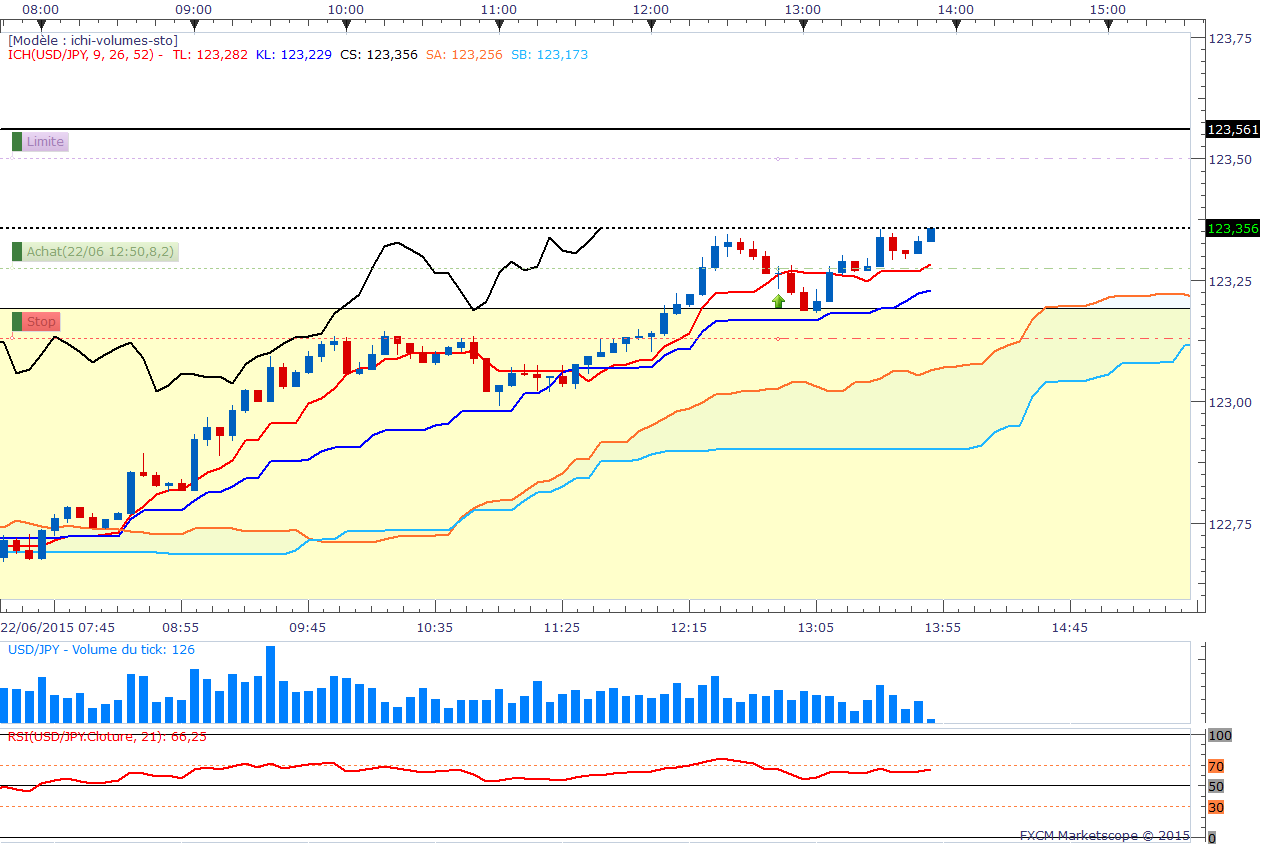Click the KL: 123,229 value

[x=293, y=55]
